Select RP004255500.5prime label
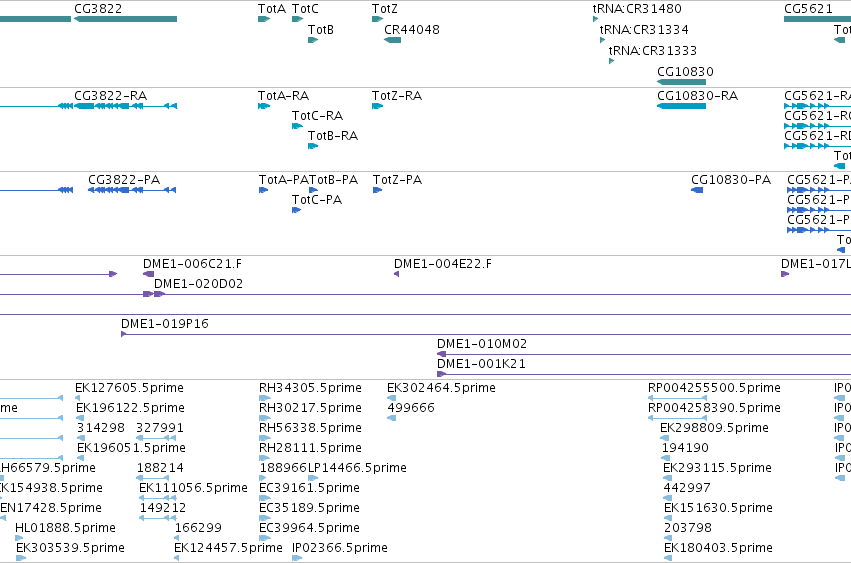Viewport: 851px width, 563px height. pyautogui.click(x=714, y=388)
